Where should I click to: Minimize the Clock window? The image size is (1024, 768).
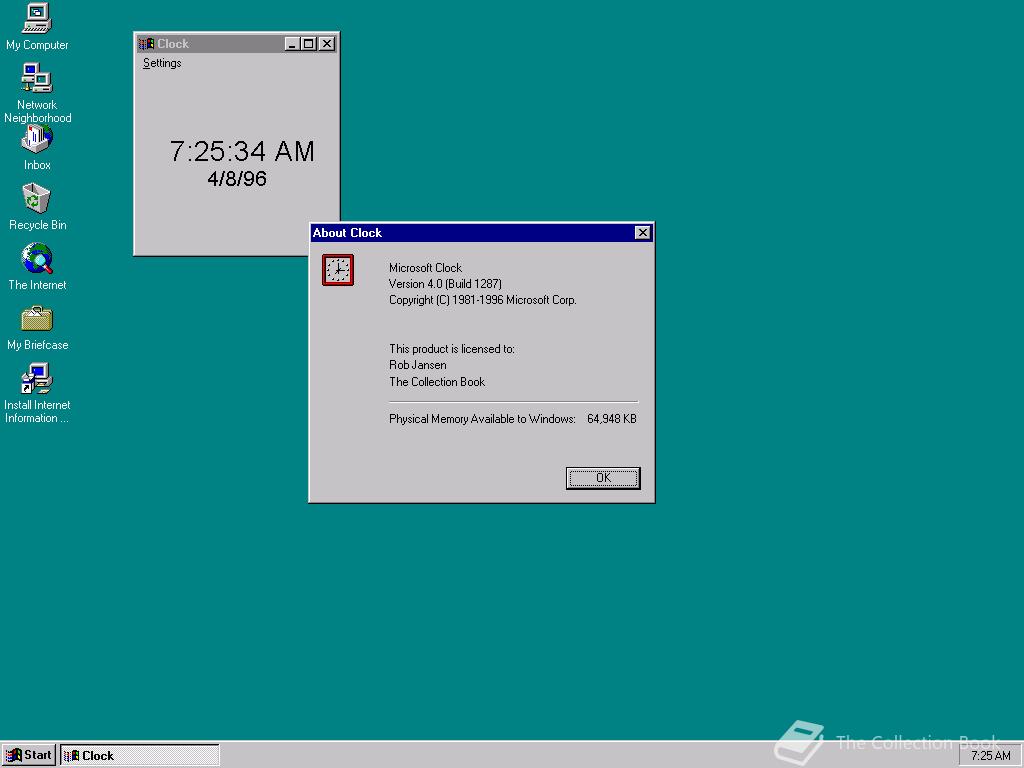(292, 44)
